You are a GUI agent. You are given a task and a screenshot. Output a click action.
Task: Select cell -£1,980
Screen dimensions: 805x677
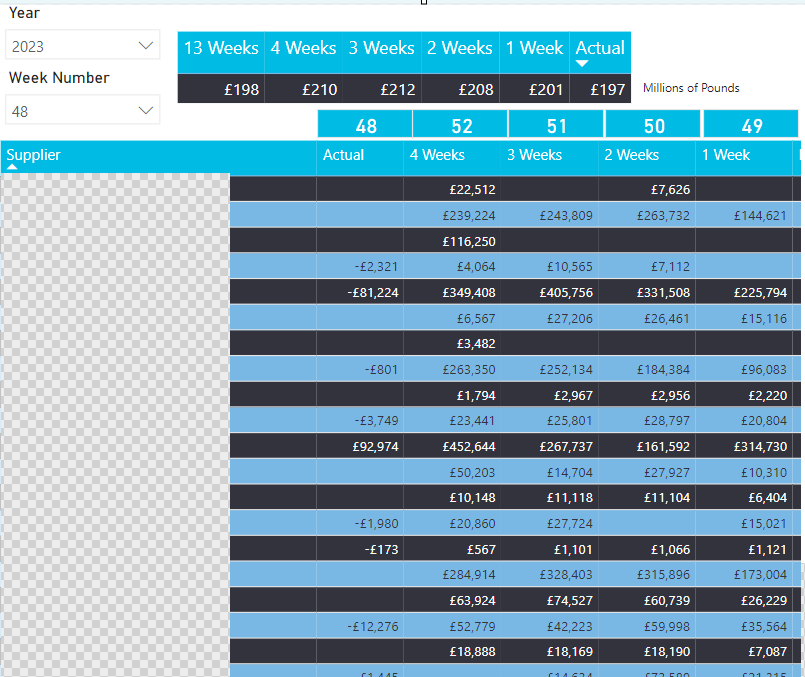376,524
